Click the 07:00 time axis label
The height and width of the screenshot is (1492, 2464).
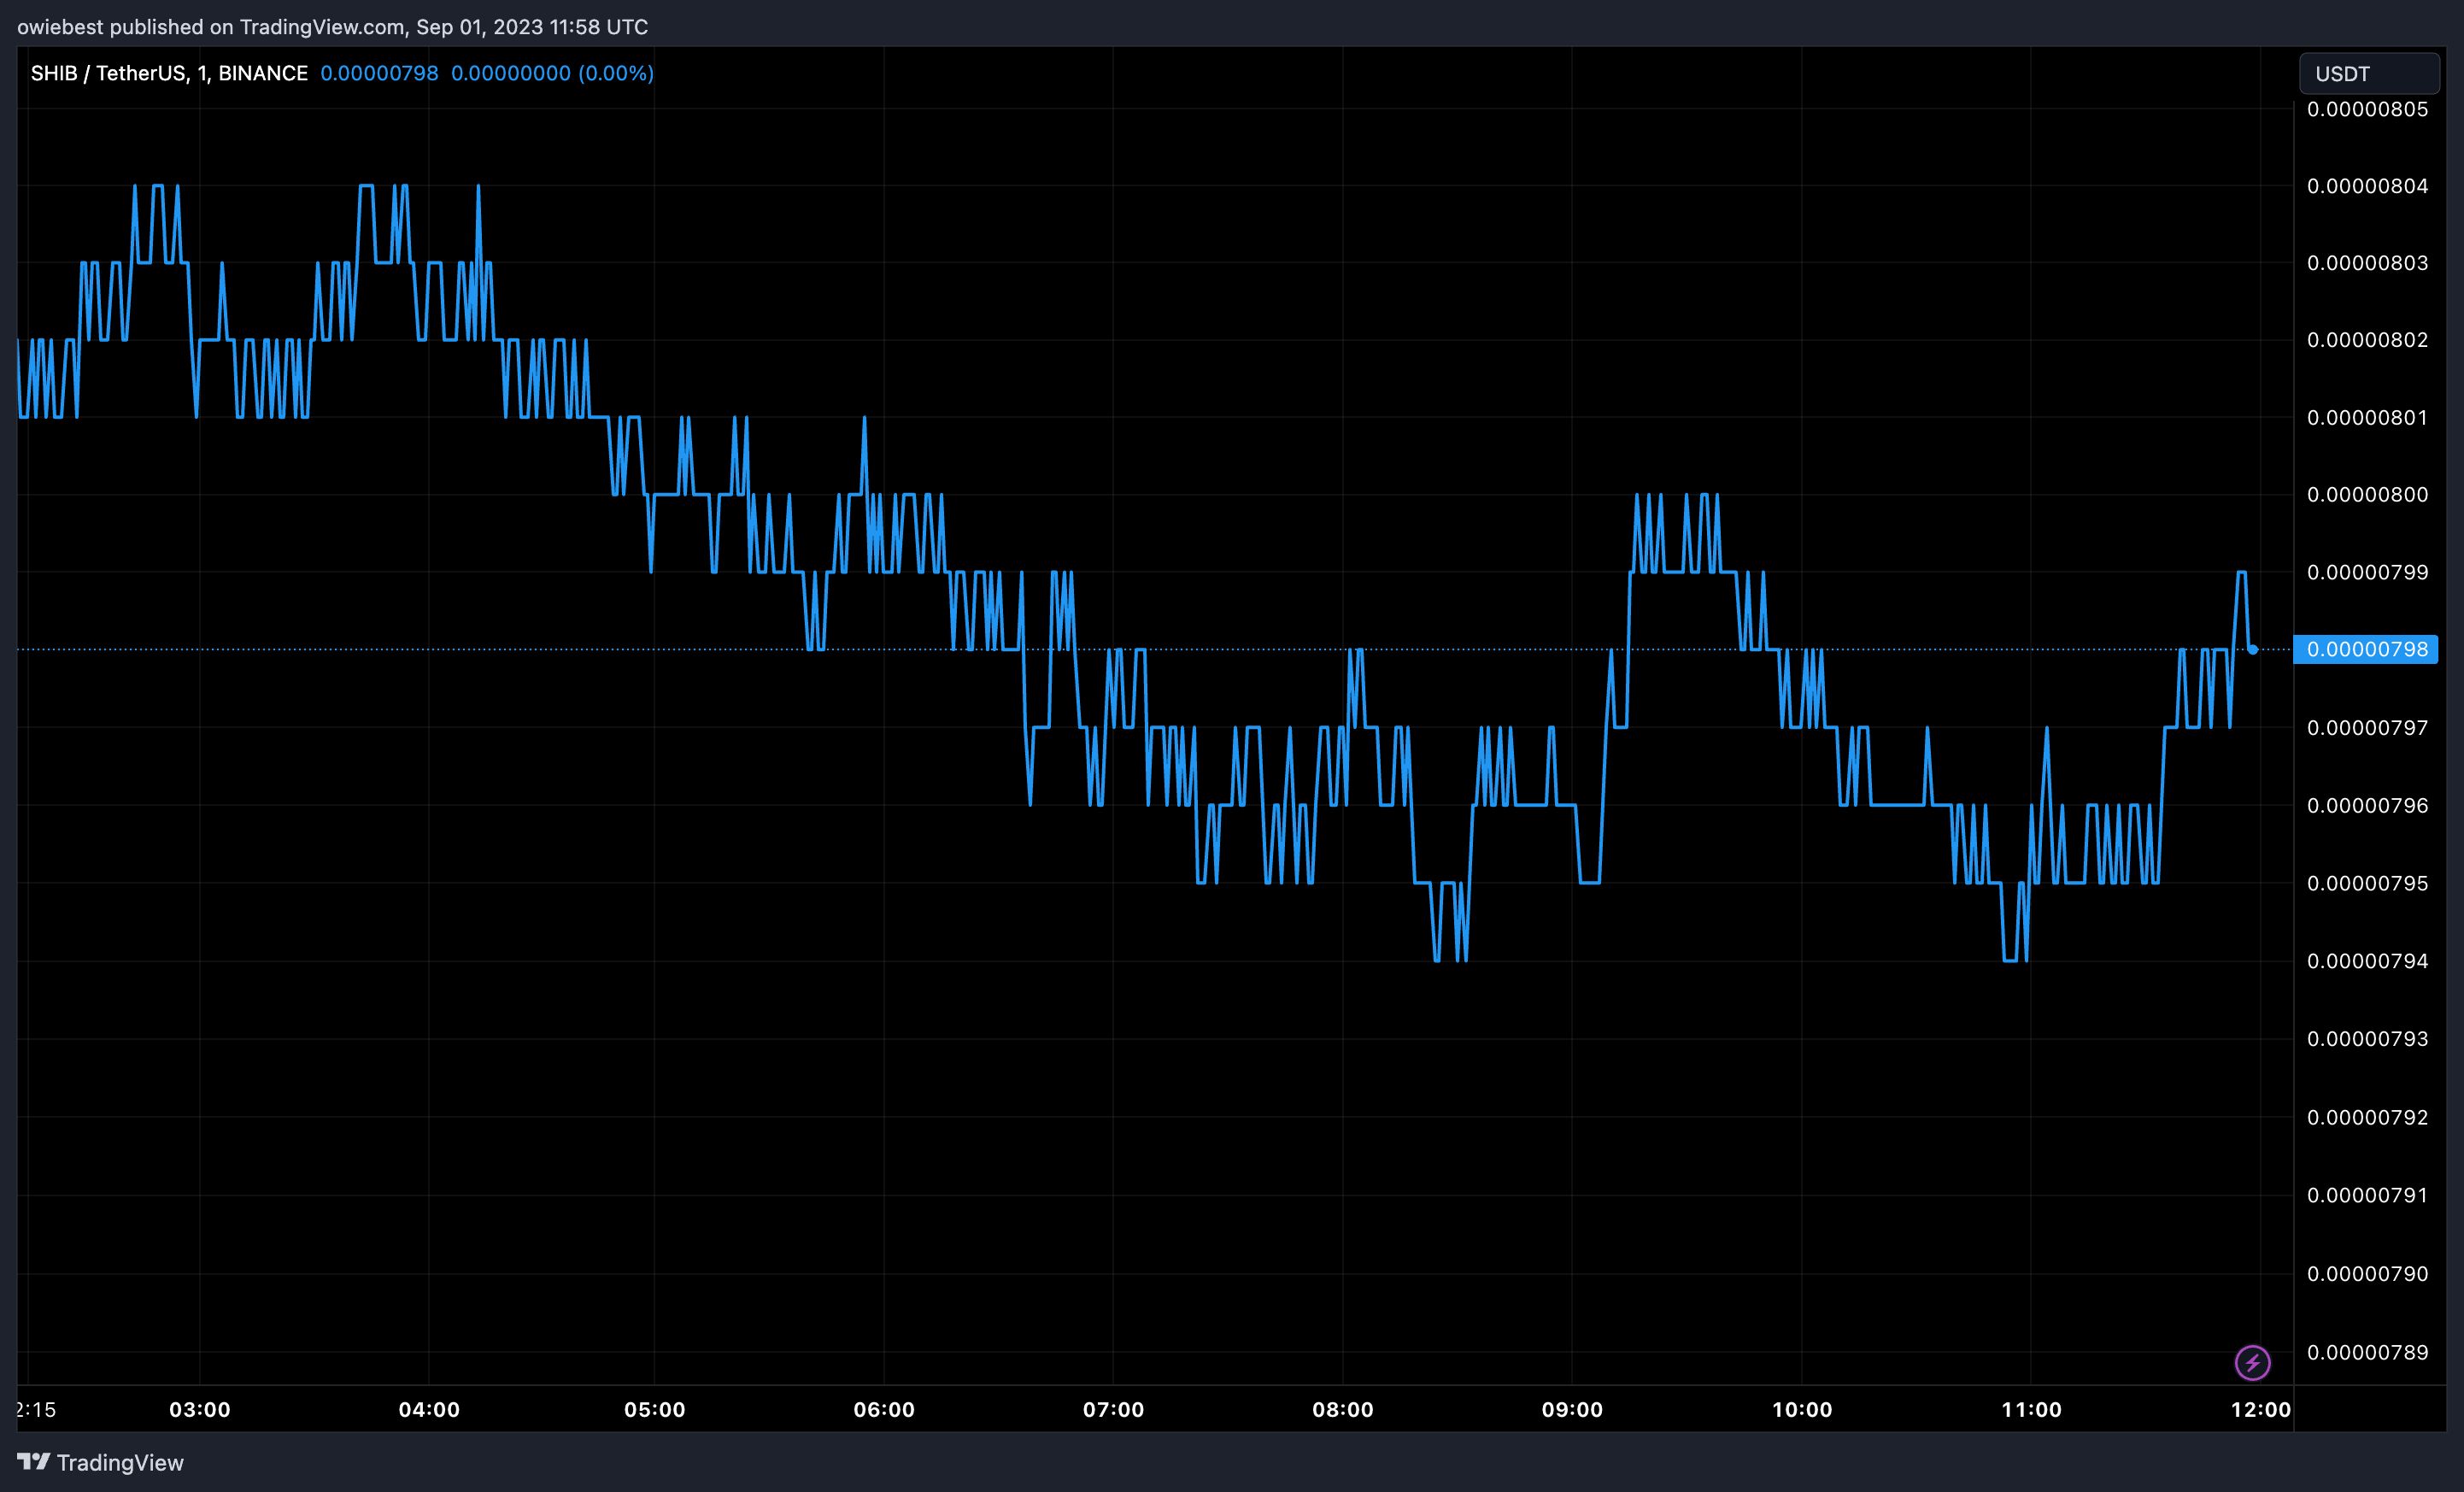click(1113, 1410)
